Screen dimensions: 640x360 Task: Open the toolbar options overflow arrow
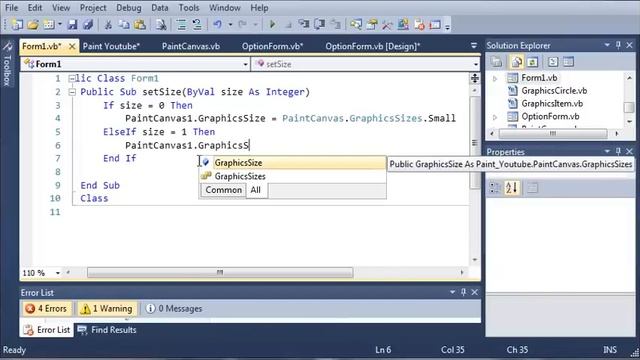[448, 27]
